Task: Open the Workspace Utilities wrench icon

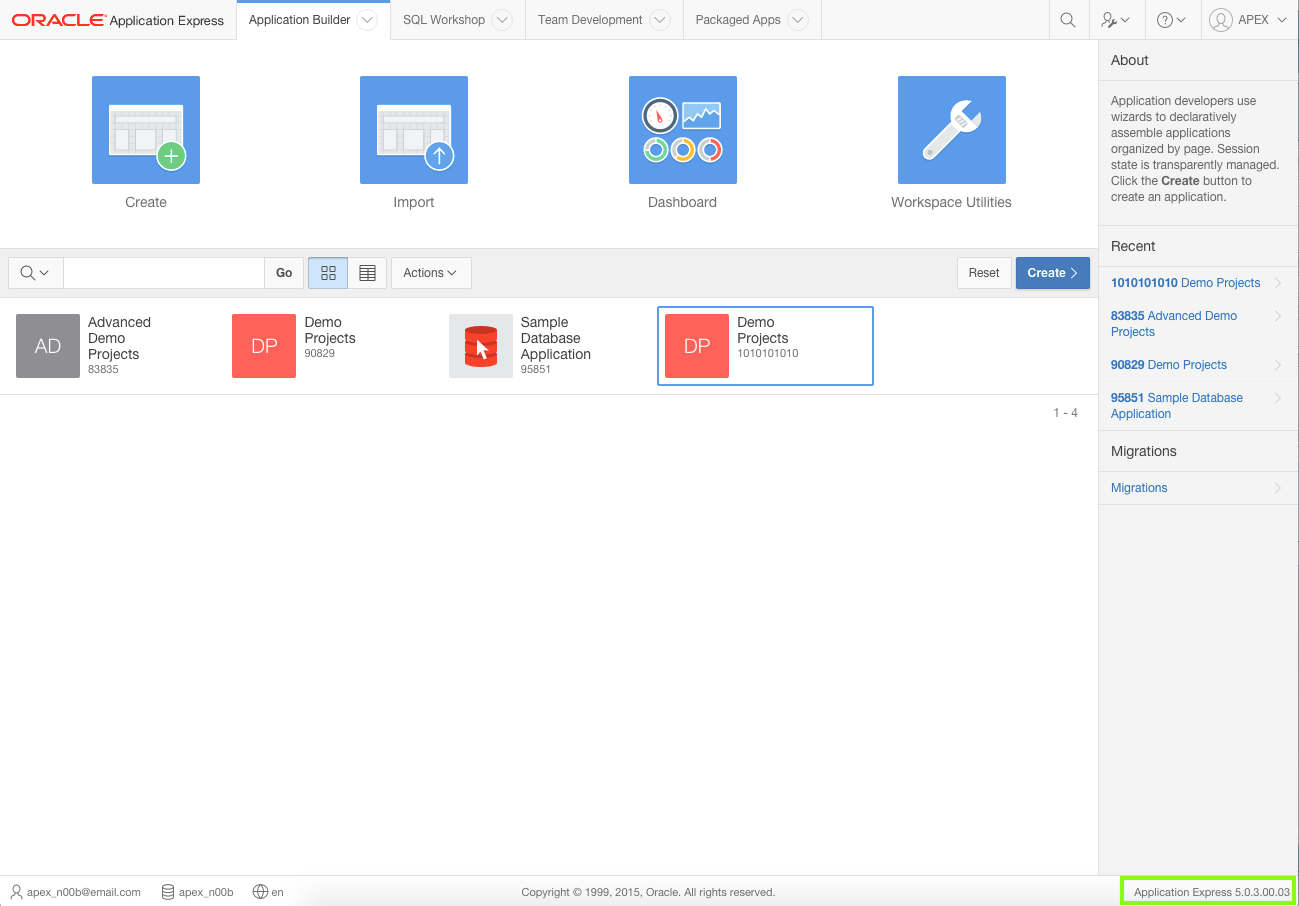Action: (952, 130)
